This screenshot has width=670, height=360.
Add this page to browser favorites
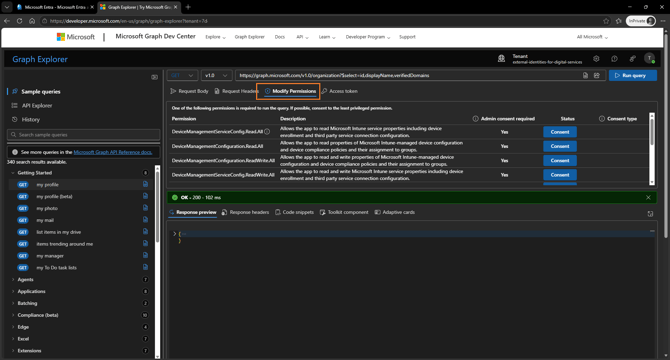[x=606, y=21]
